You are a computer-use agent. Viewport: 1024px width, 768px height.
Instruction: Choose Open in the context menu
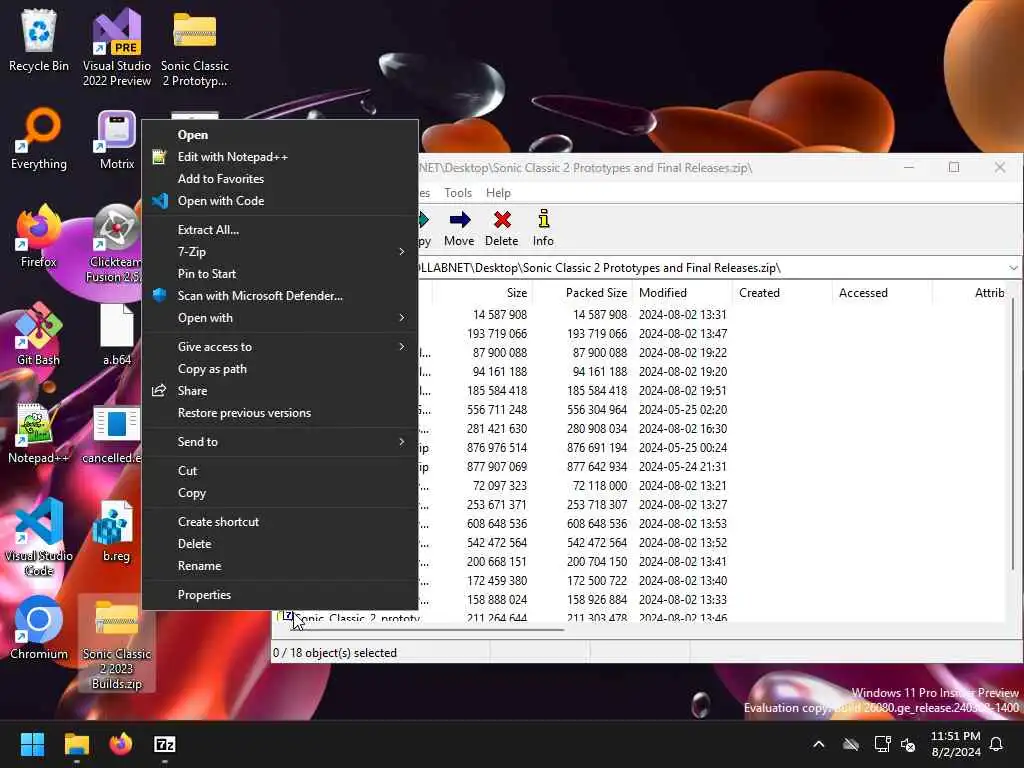[x=280, y=135]
